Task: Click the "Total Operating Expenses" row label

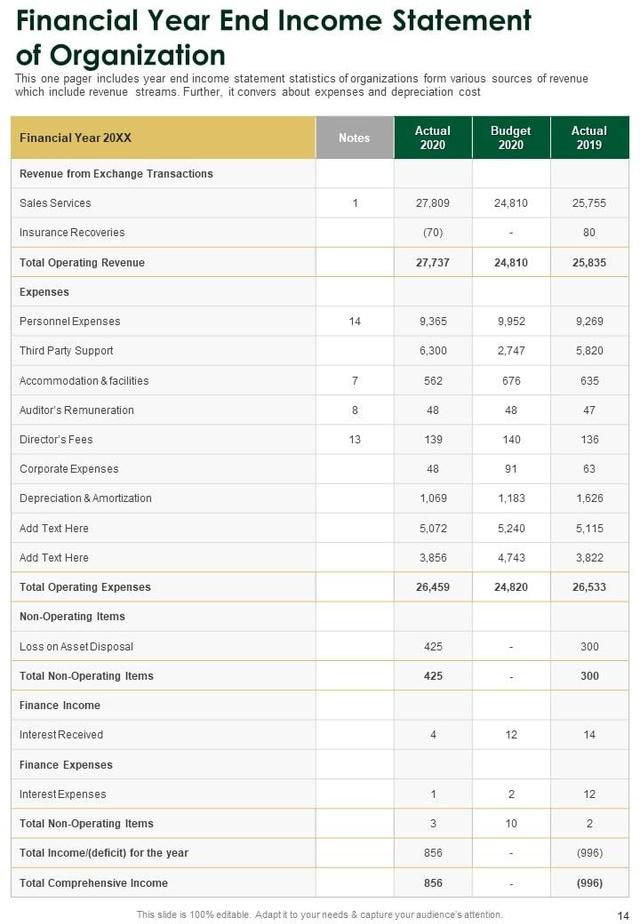Action: point(85,587)
